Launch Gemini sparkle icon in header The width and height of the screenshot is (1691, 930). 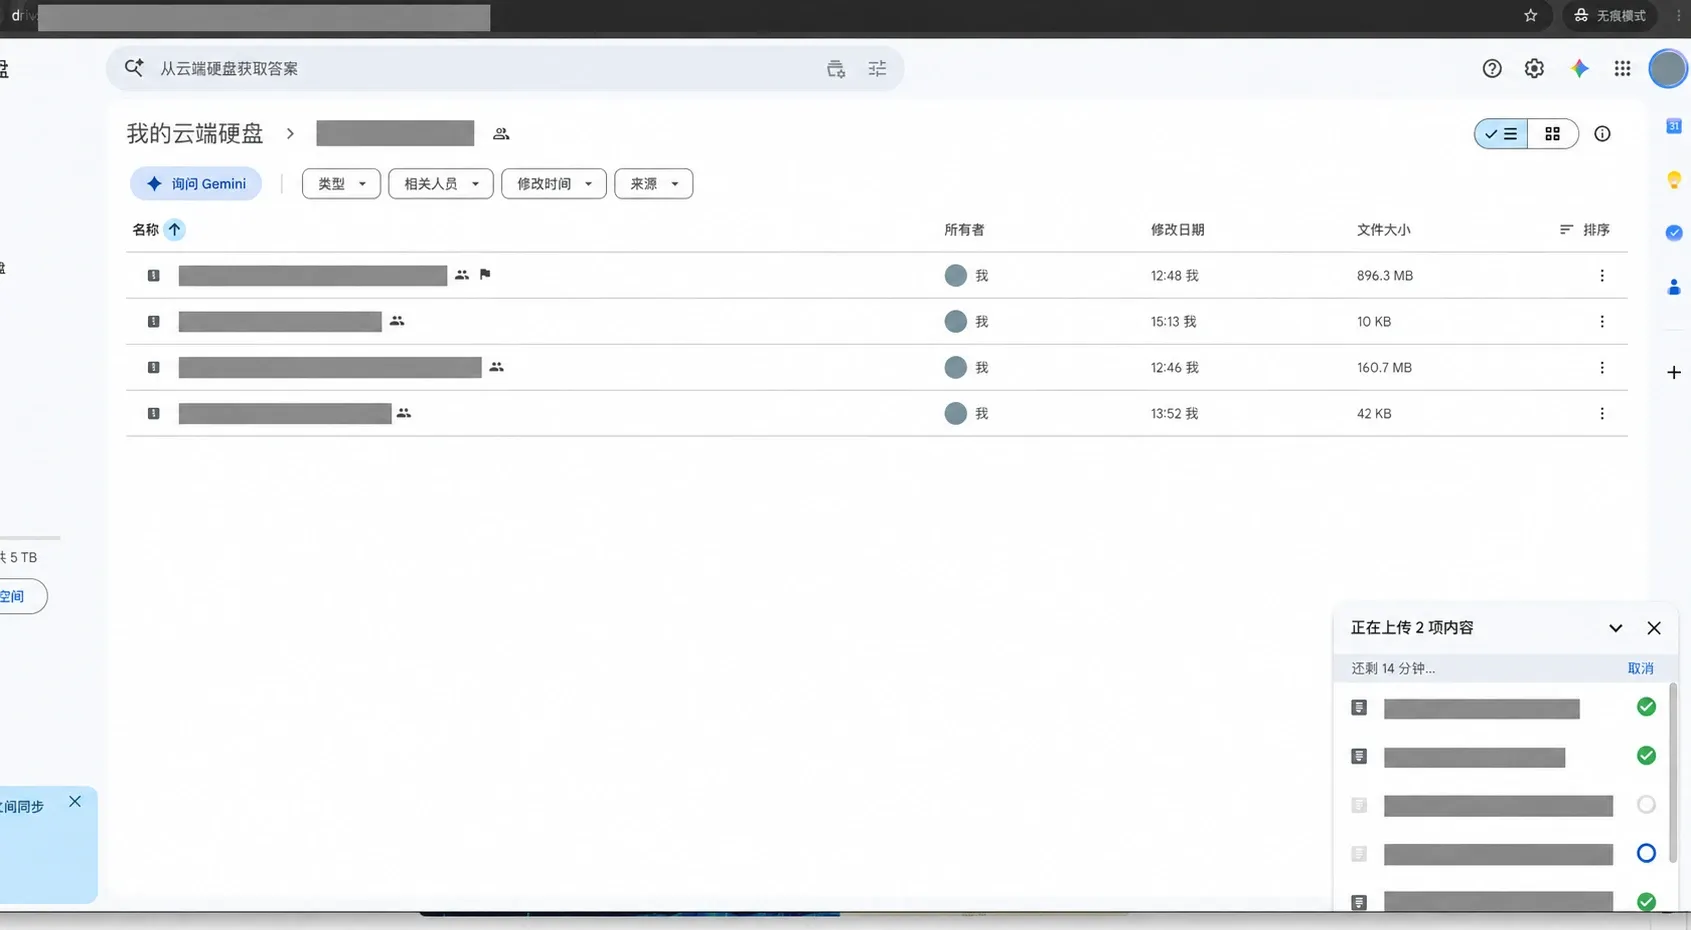1579,68
